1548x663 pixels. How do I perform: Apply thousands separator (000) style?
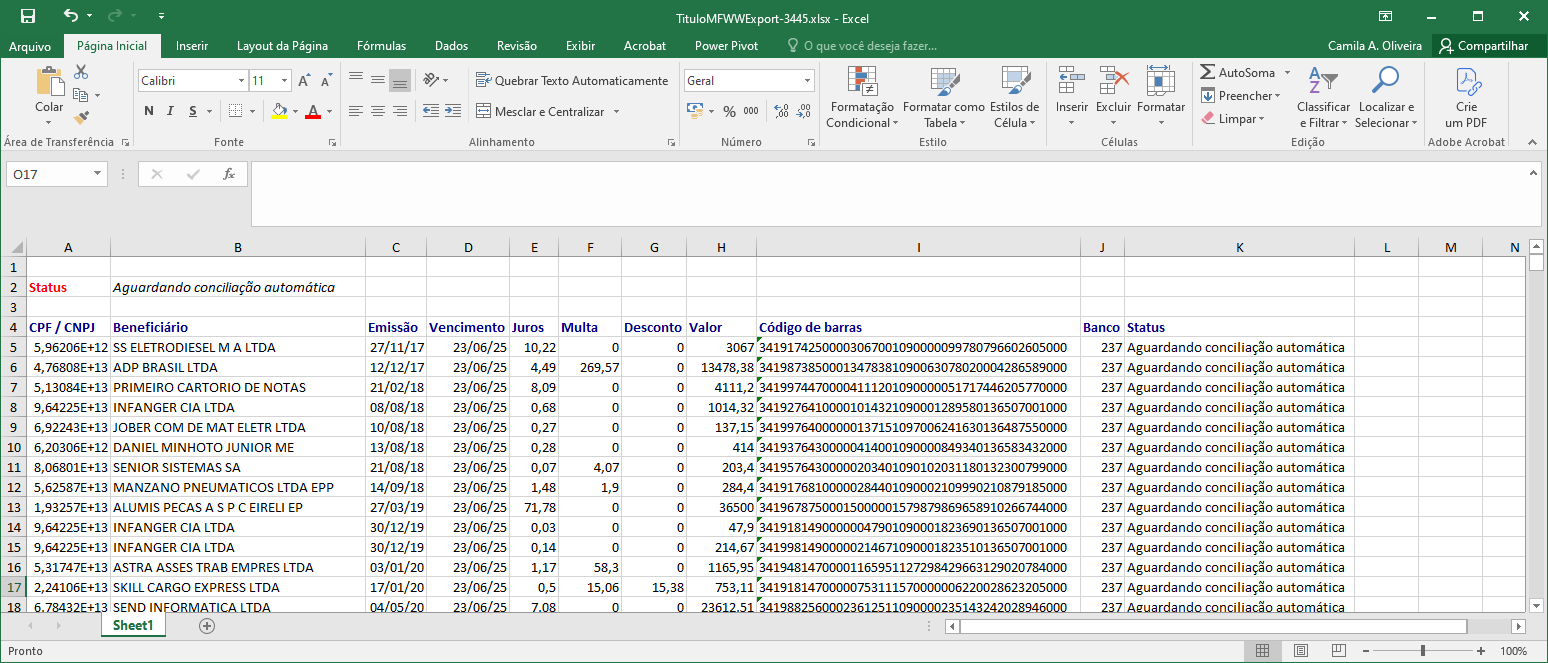[751, 111]
